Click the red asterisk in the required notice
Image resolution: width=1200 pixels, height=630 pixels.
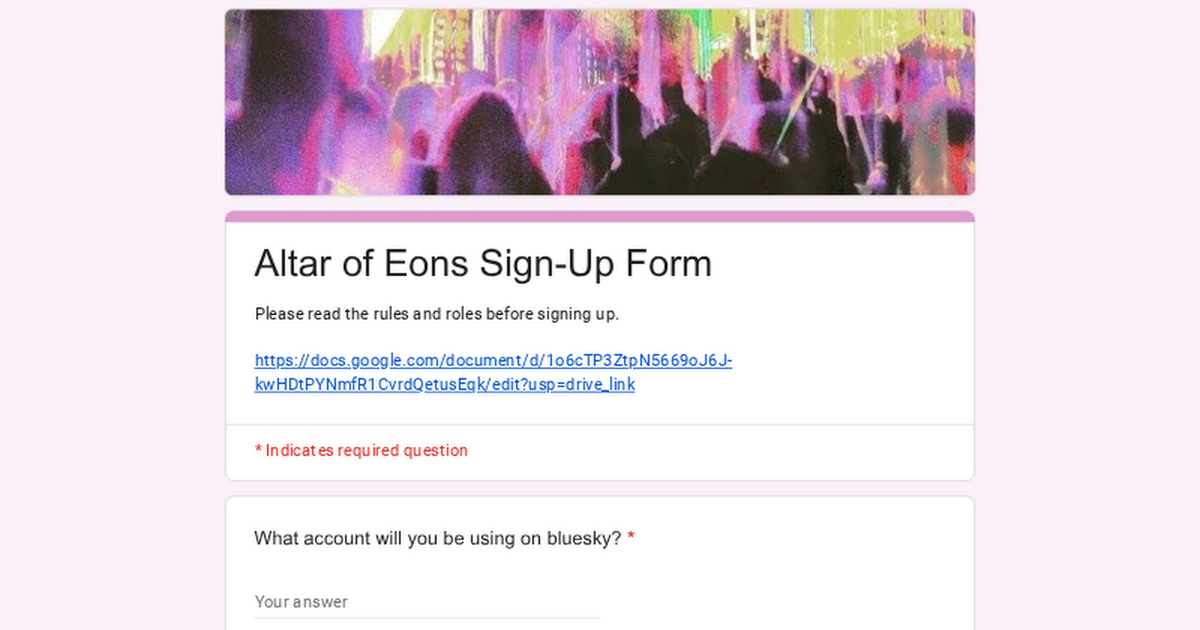click(x=258, y=451)
